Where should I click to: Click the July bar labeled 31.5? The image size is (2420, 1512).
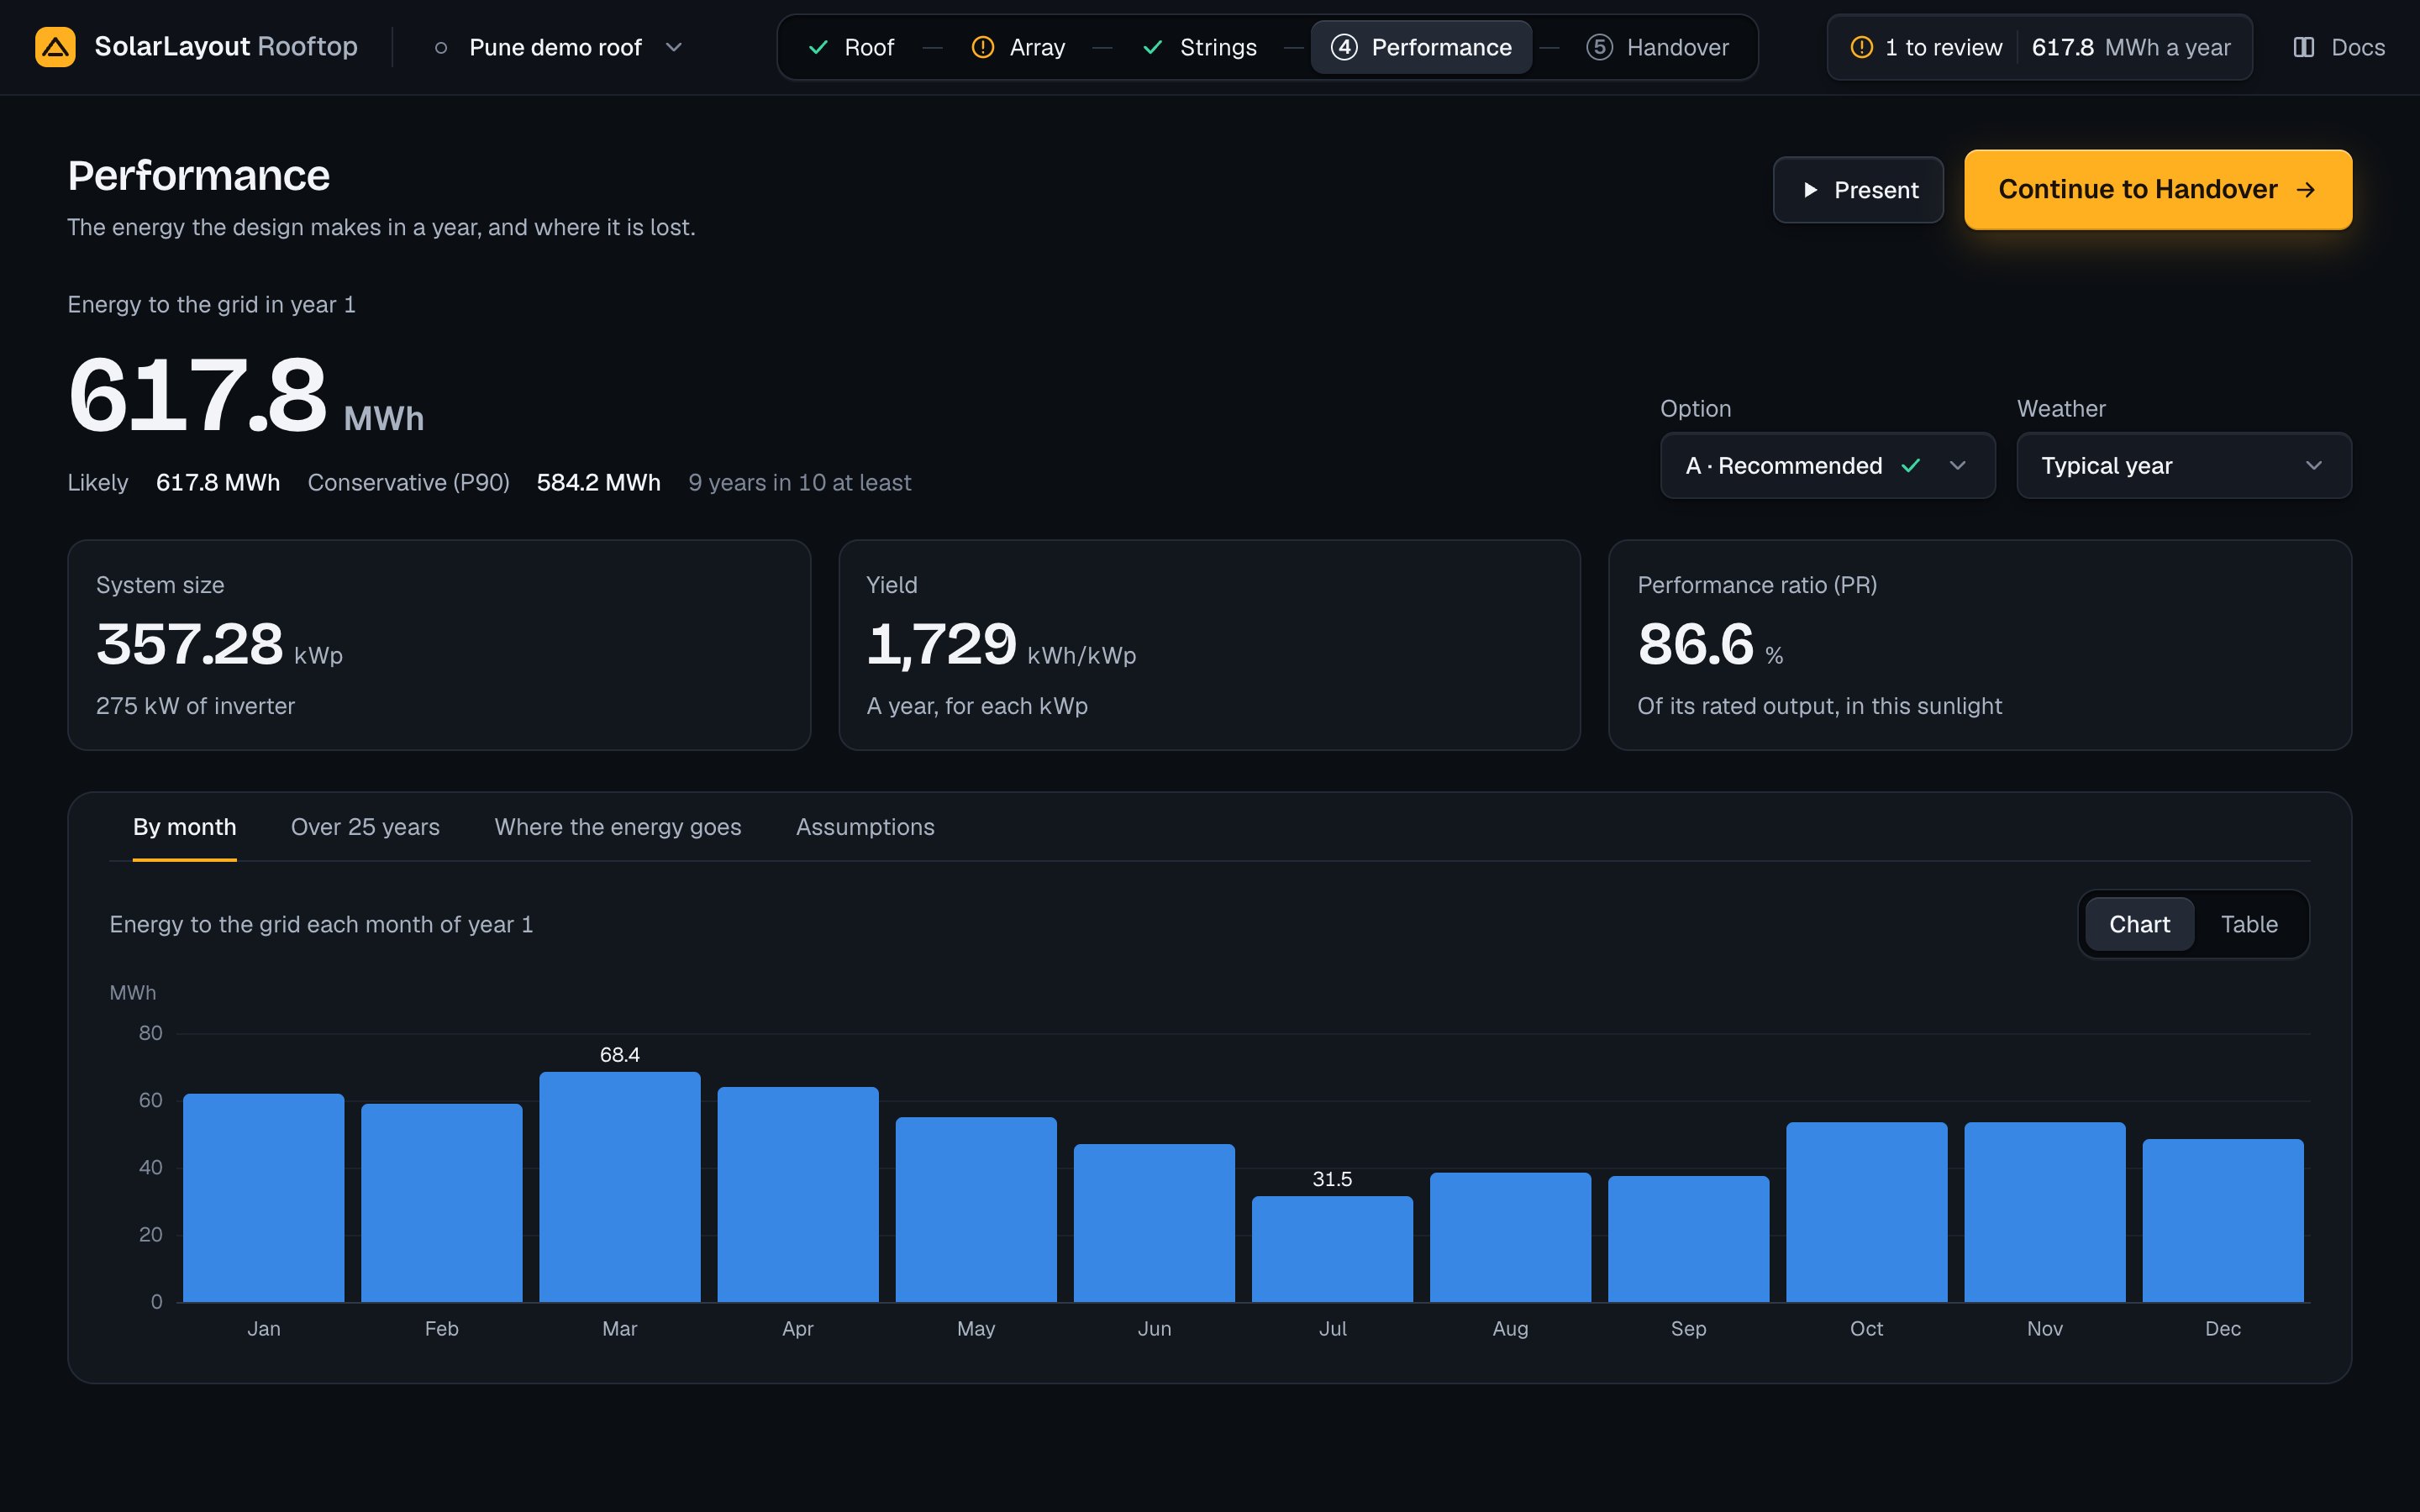(1332, 1249)
